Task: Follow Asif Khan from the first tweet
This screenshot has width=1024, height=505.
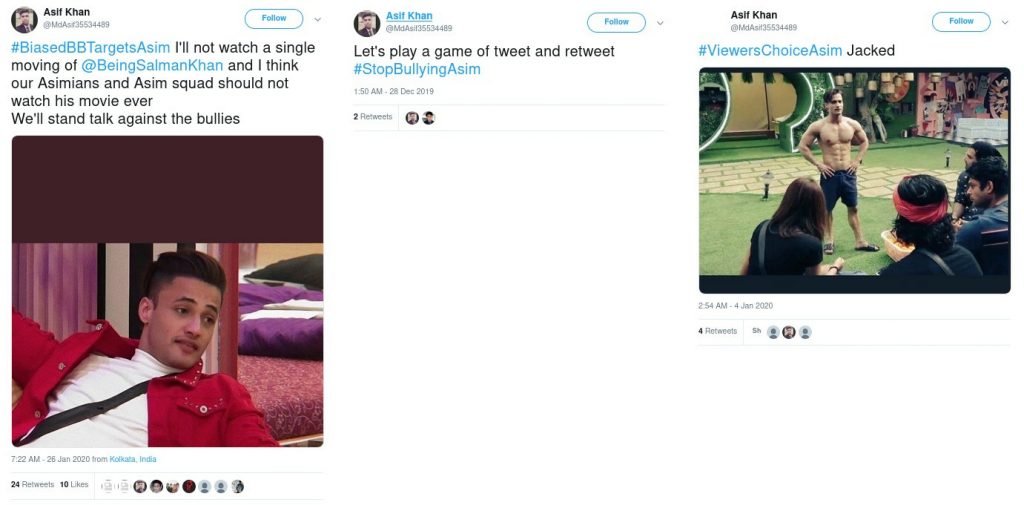Action: [274, 19]
